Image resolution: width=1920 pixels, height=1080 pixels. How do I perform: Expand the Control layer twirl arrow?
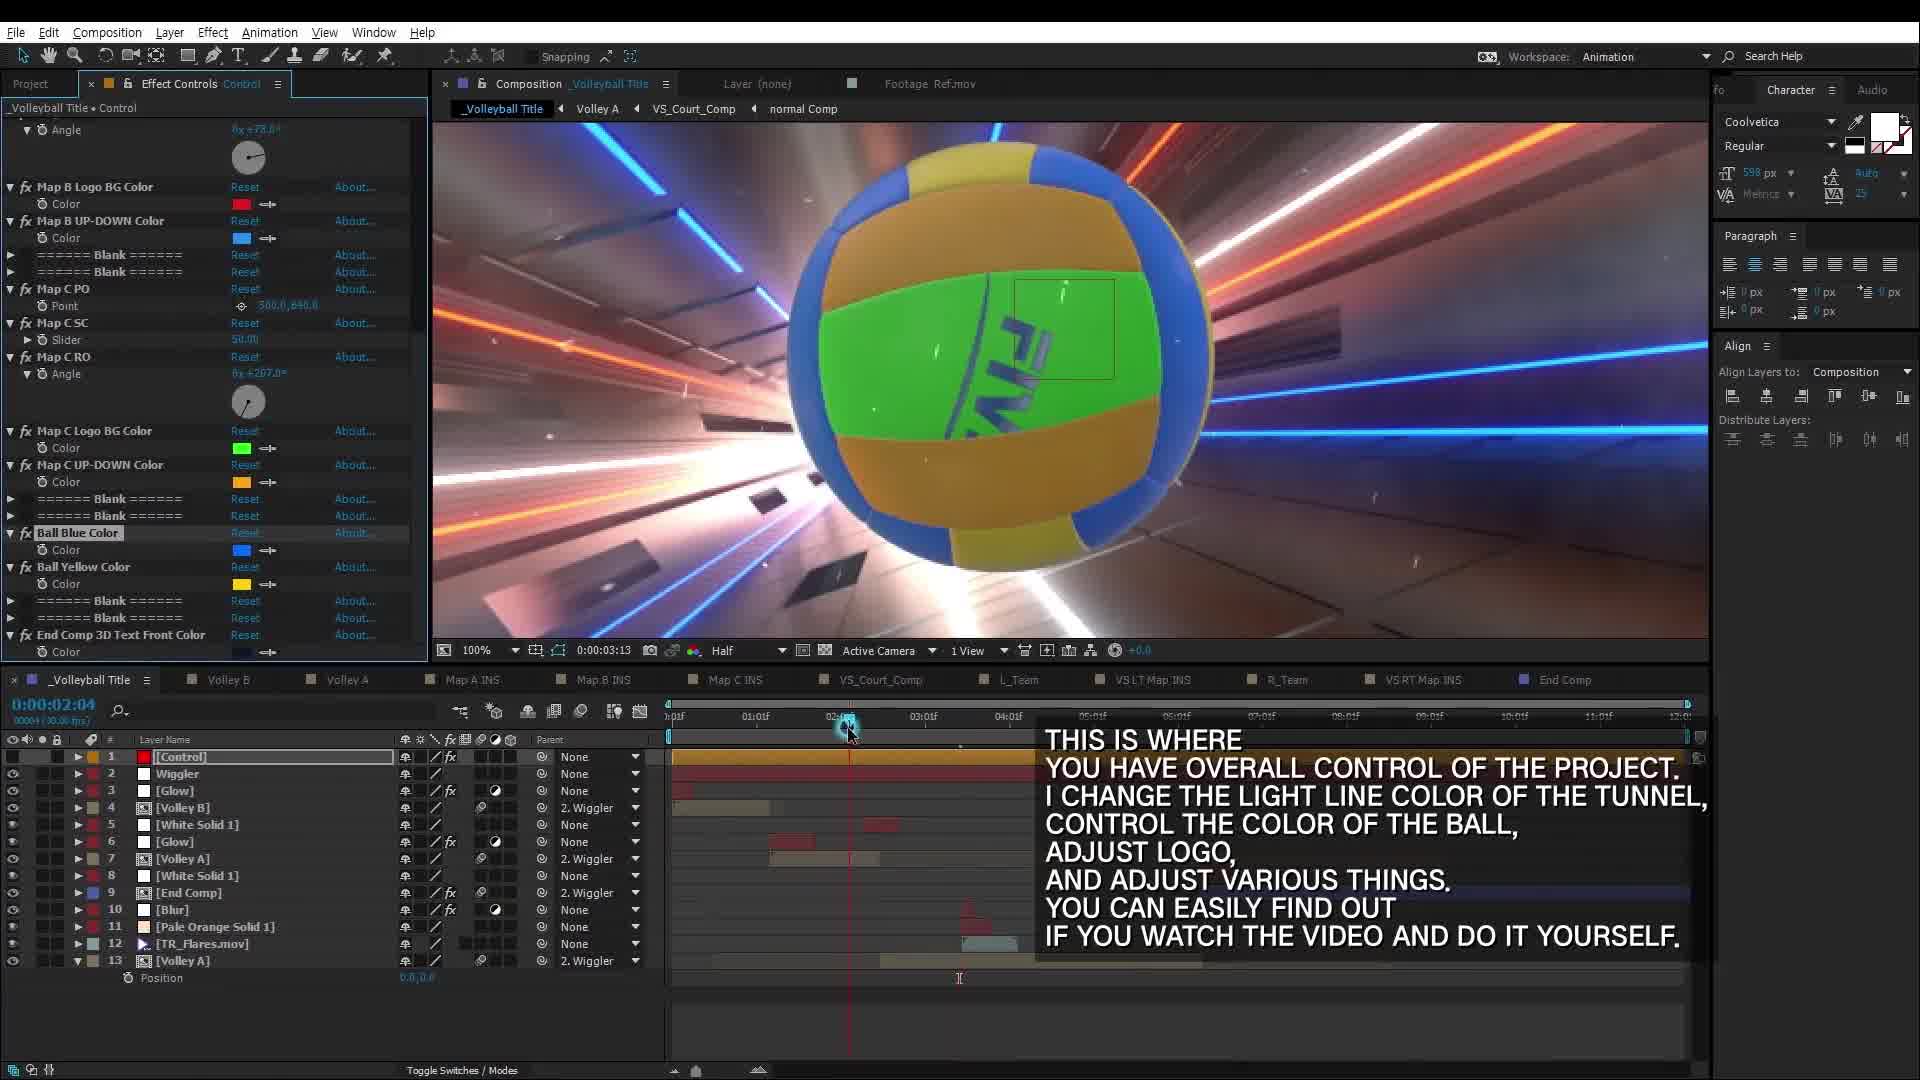[78, 757]
